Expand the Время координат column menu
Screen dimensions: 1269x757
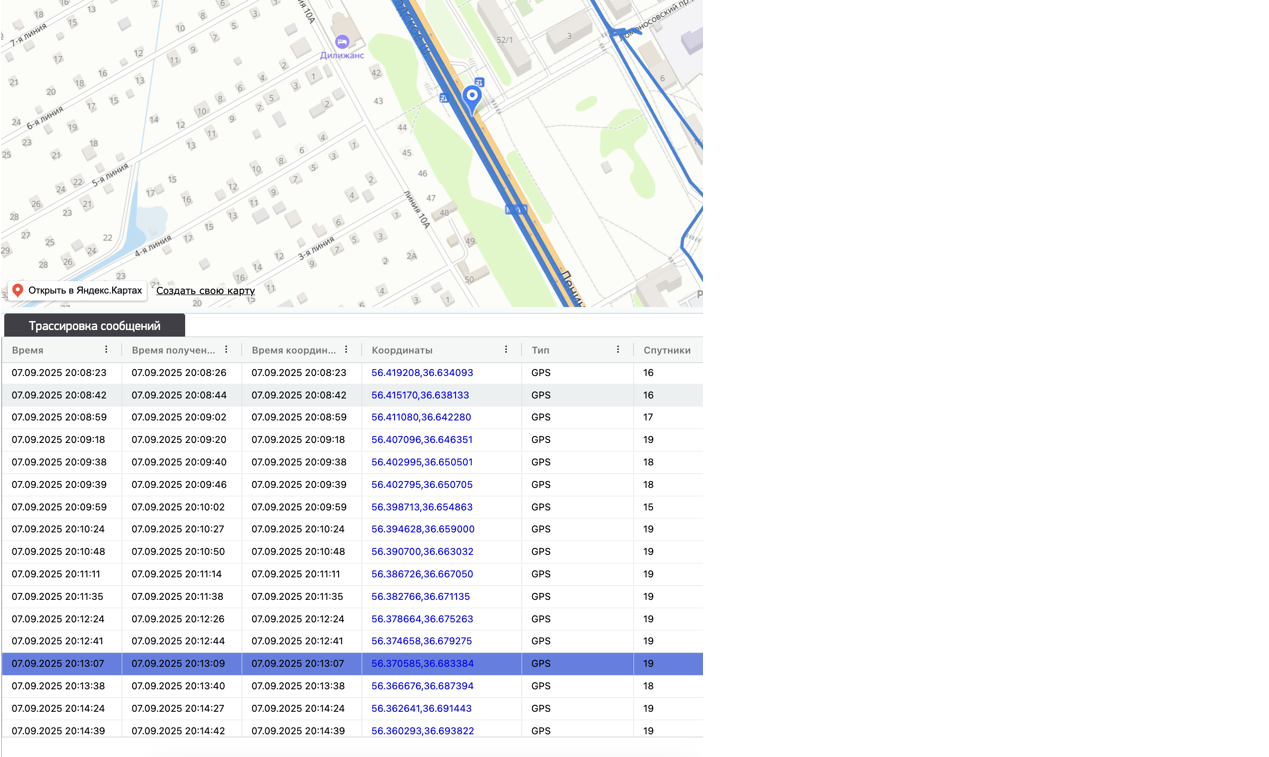[x=346, y=350]
